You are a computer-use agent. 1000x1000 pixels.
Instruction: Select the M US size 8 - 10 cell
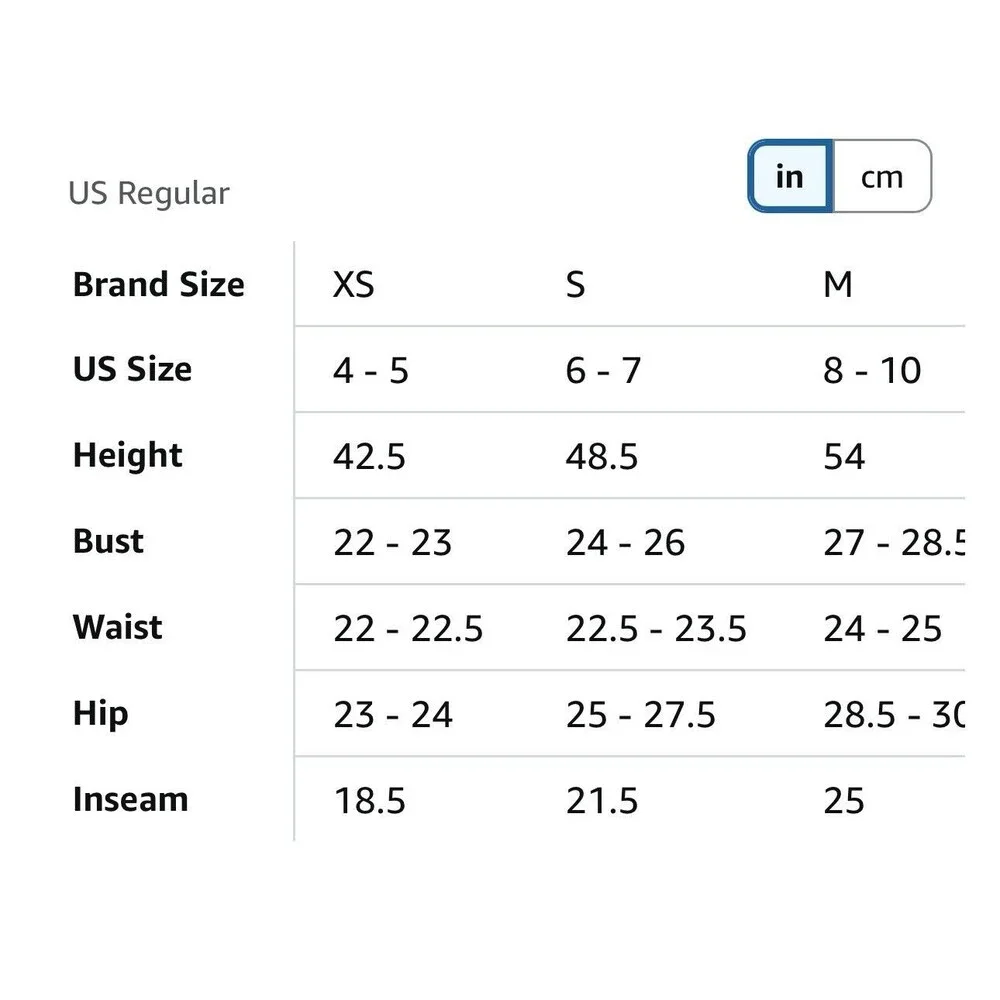click(x=872, y=371)
